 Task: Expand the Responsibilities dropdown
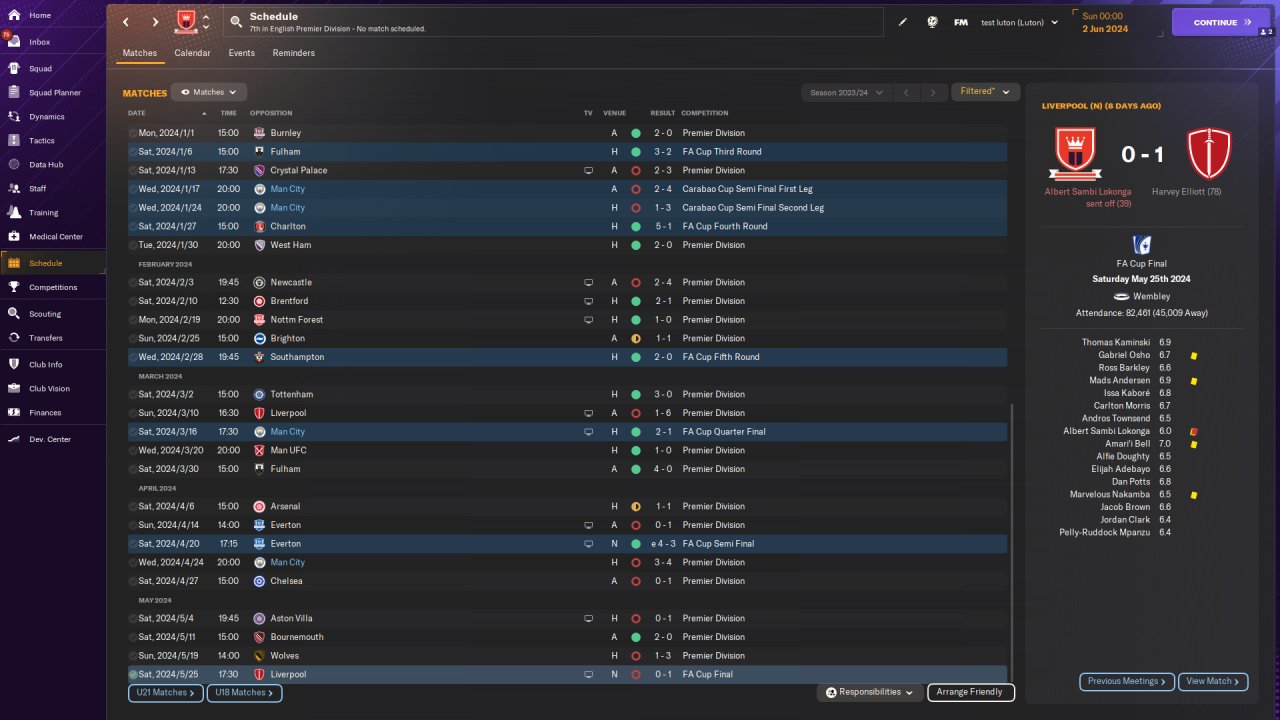870,692
